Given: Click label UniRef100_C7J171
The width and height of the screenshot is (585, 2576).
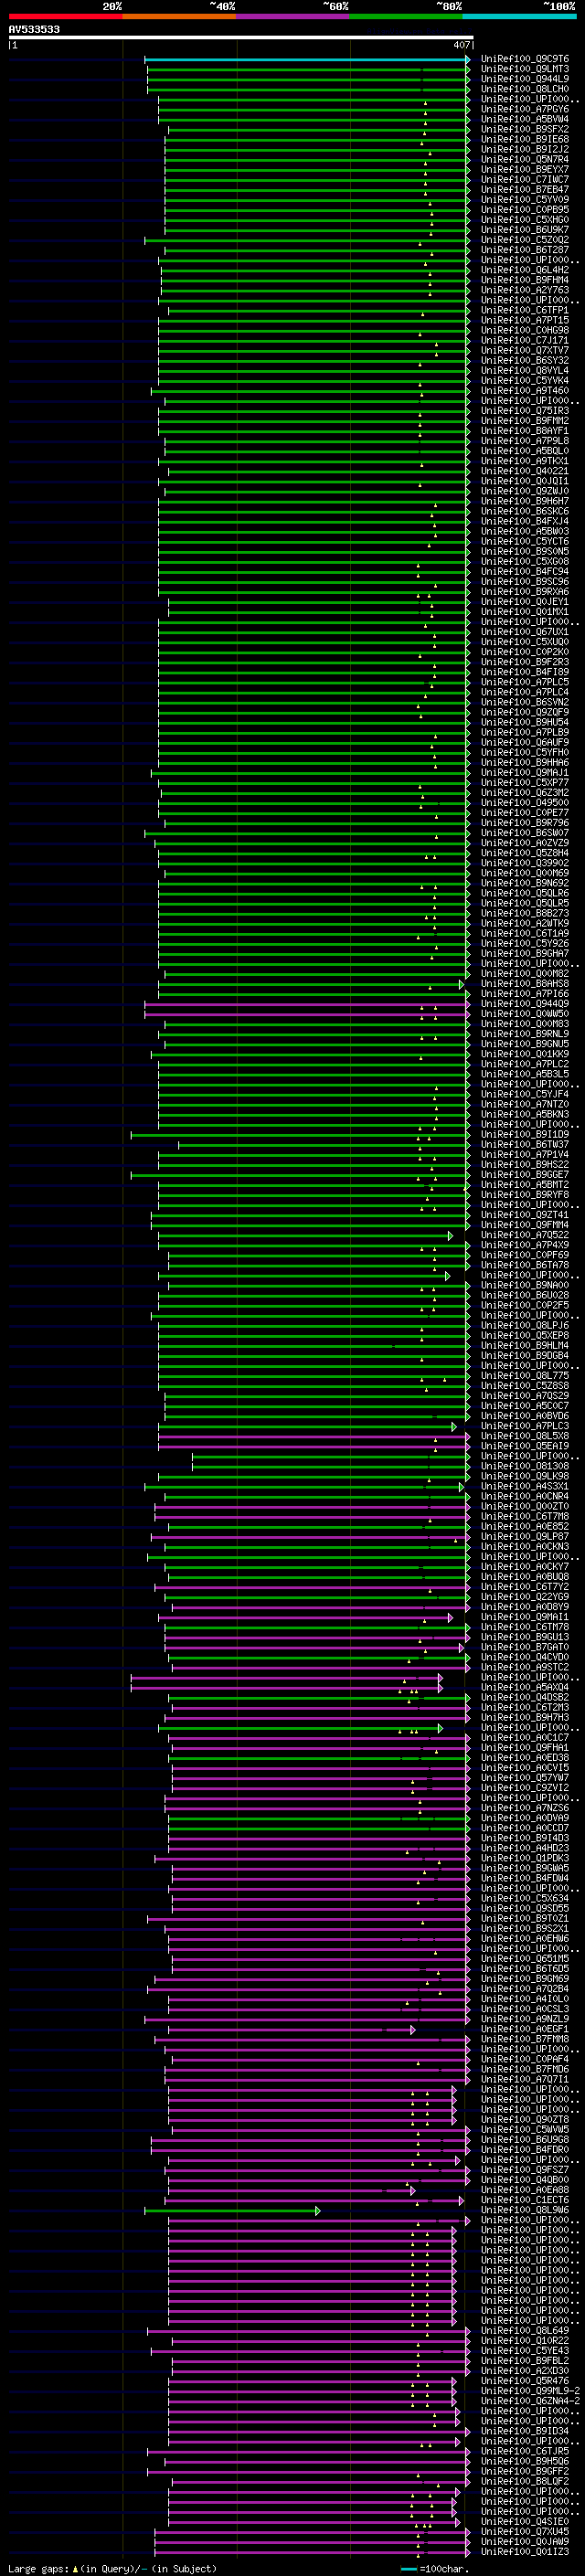Looking at the screenshot, I should pos(525,341).
